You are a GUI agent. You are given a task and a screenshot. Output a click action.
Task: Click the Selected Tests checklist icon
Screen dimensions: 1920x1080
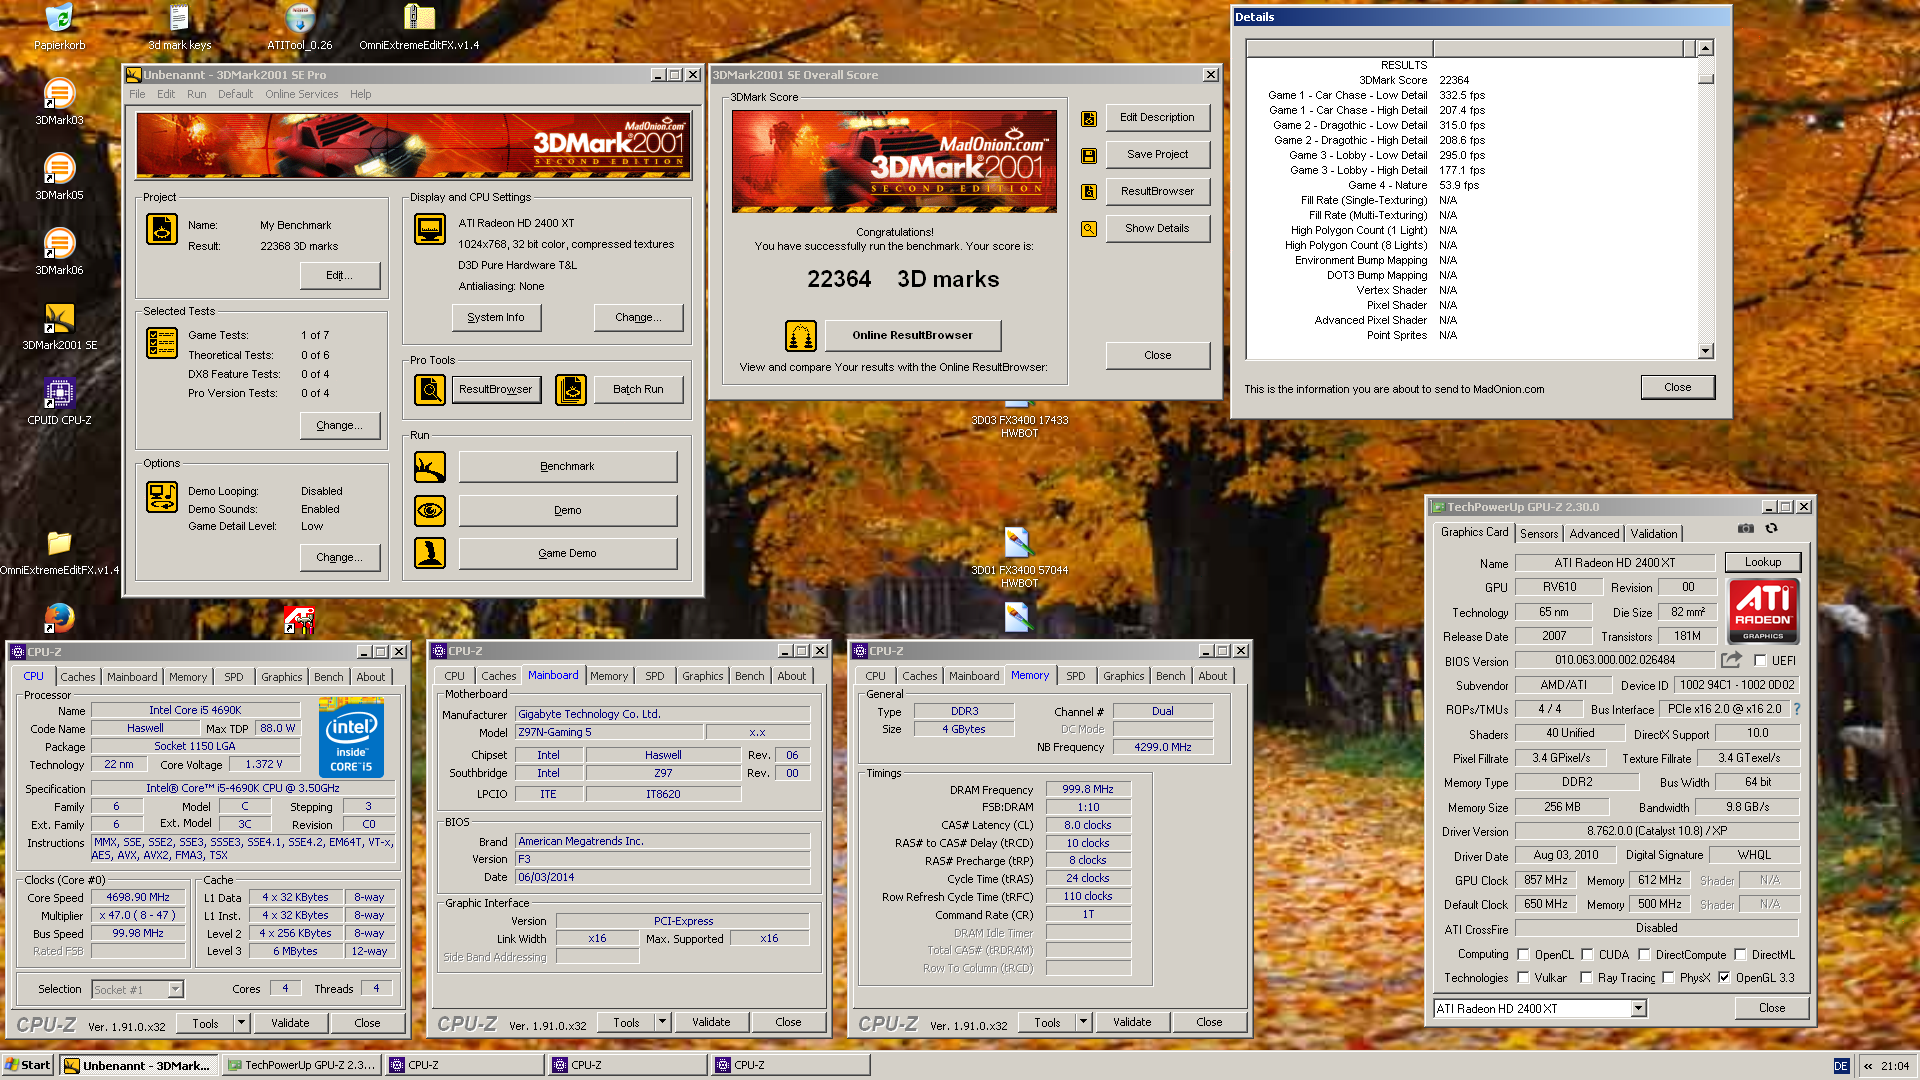pos(162,343)
